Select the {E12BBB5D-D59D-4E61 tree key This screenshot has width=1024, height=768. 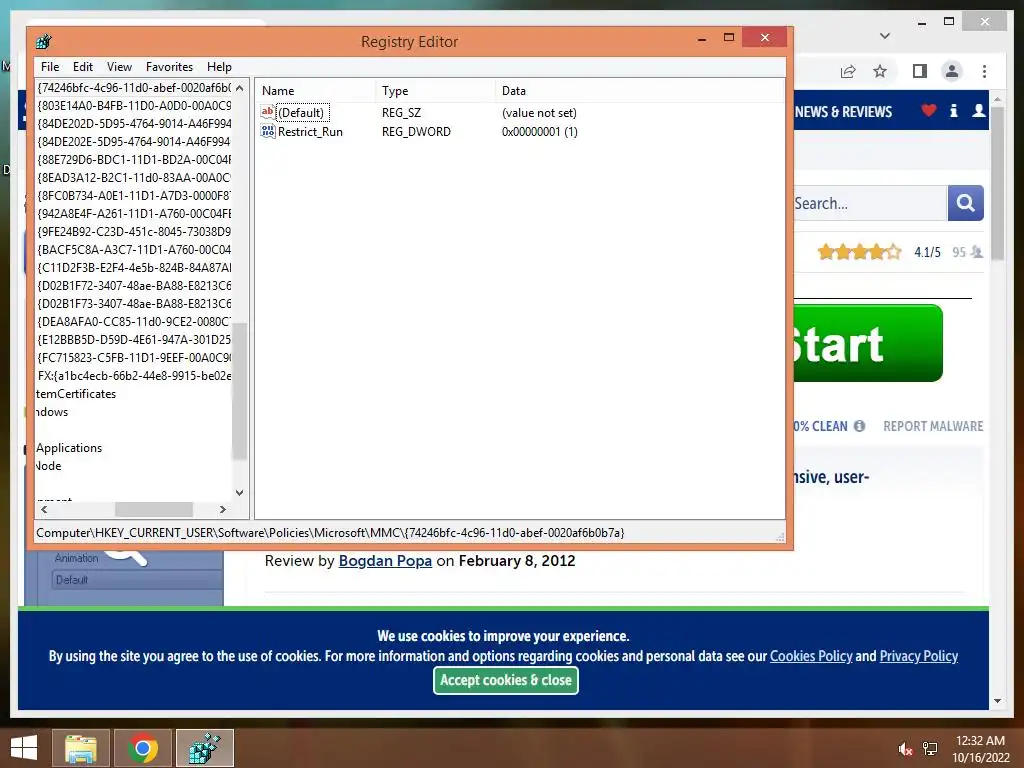(x=134, y=340)
